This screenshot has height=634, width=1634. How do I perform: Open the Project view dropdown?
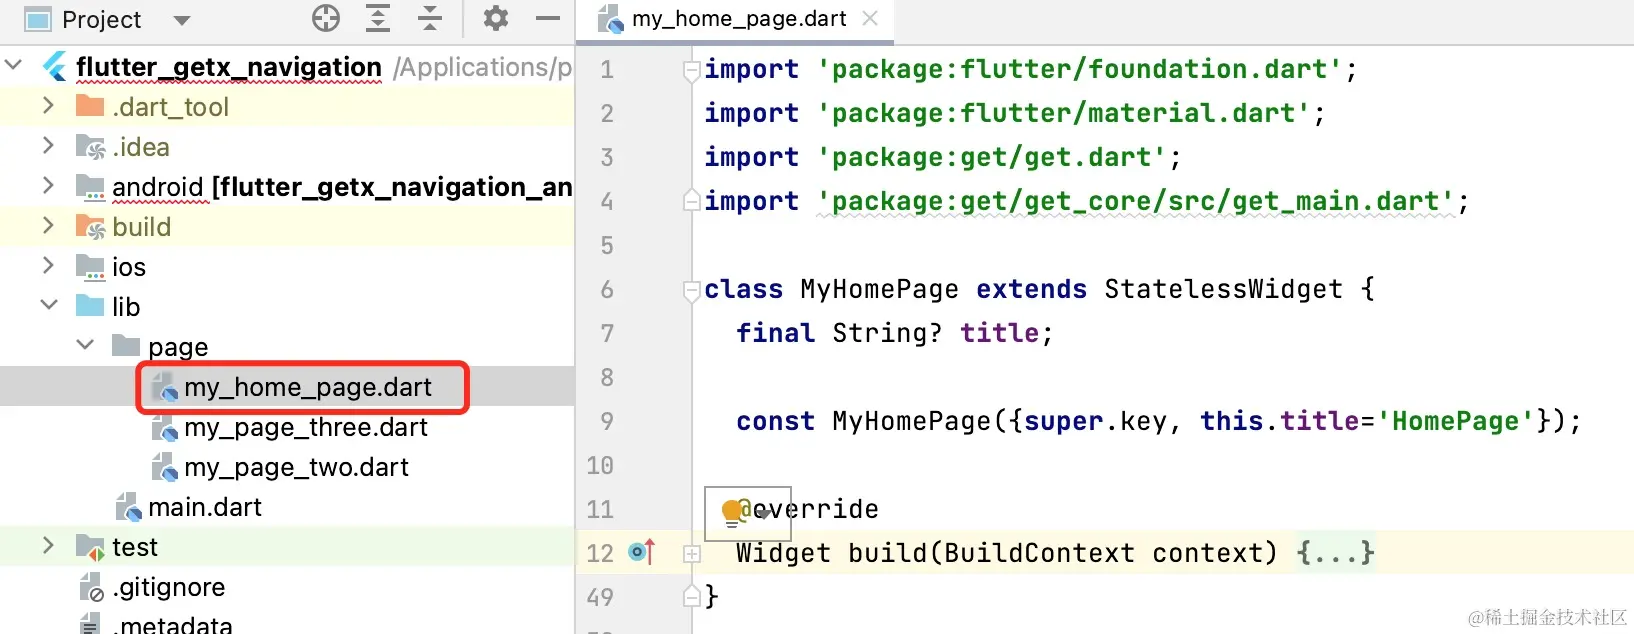click(x=181, y=20)
